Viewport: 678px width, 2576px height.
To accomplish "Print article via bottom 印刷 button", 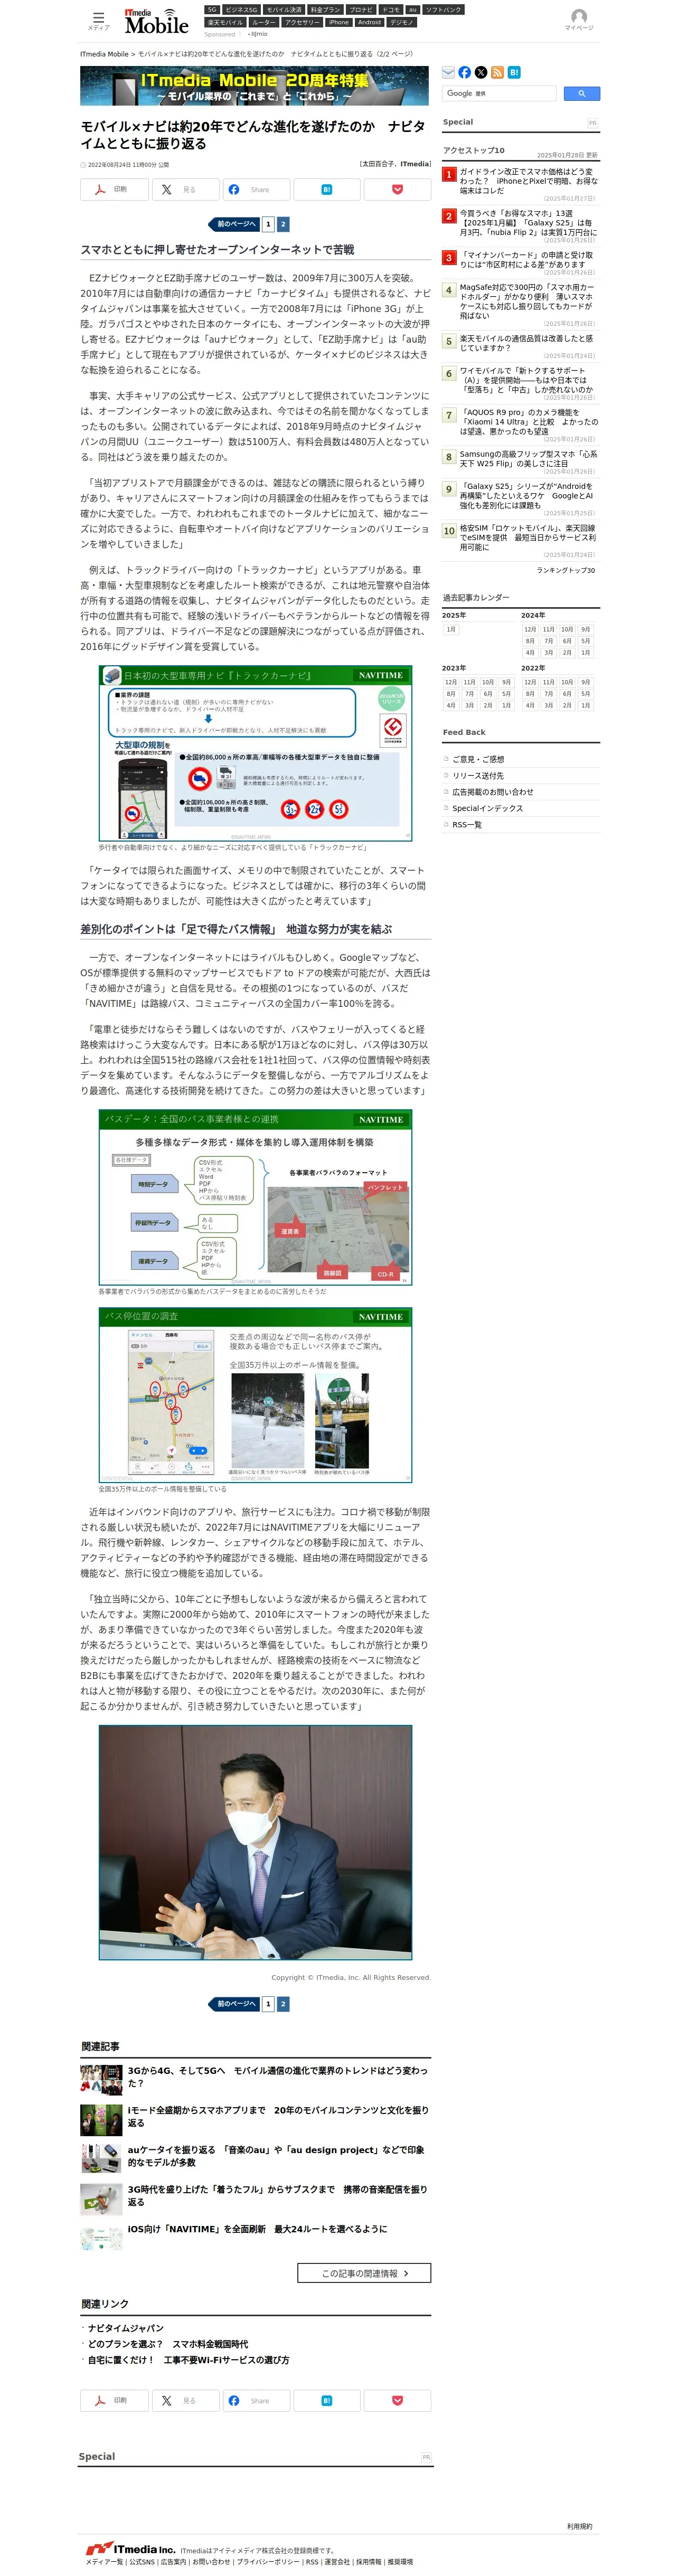I will pos(114,2400).
